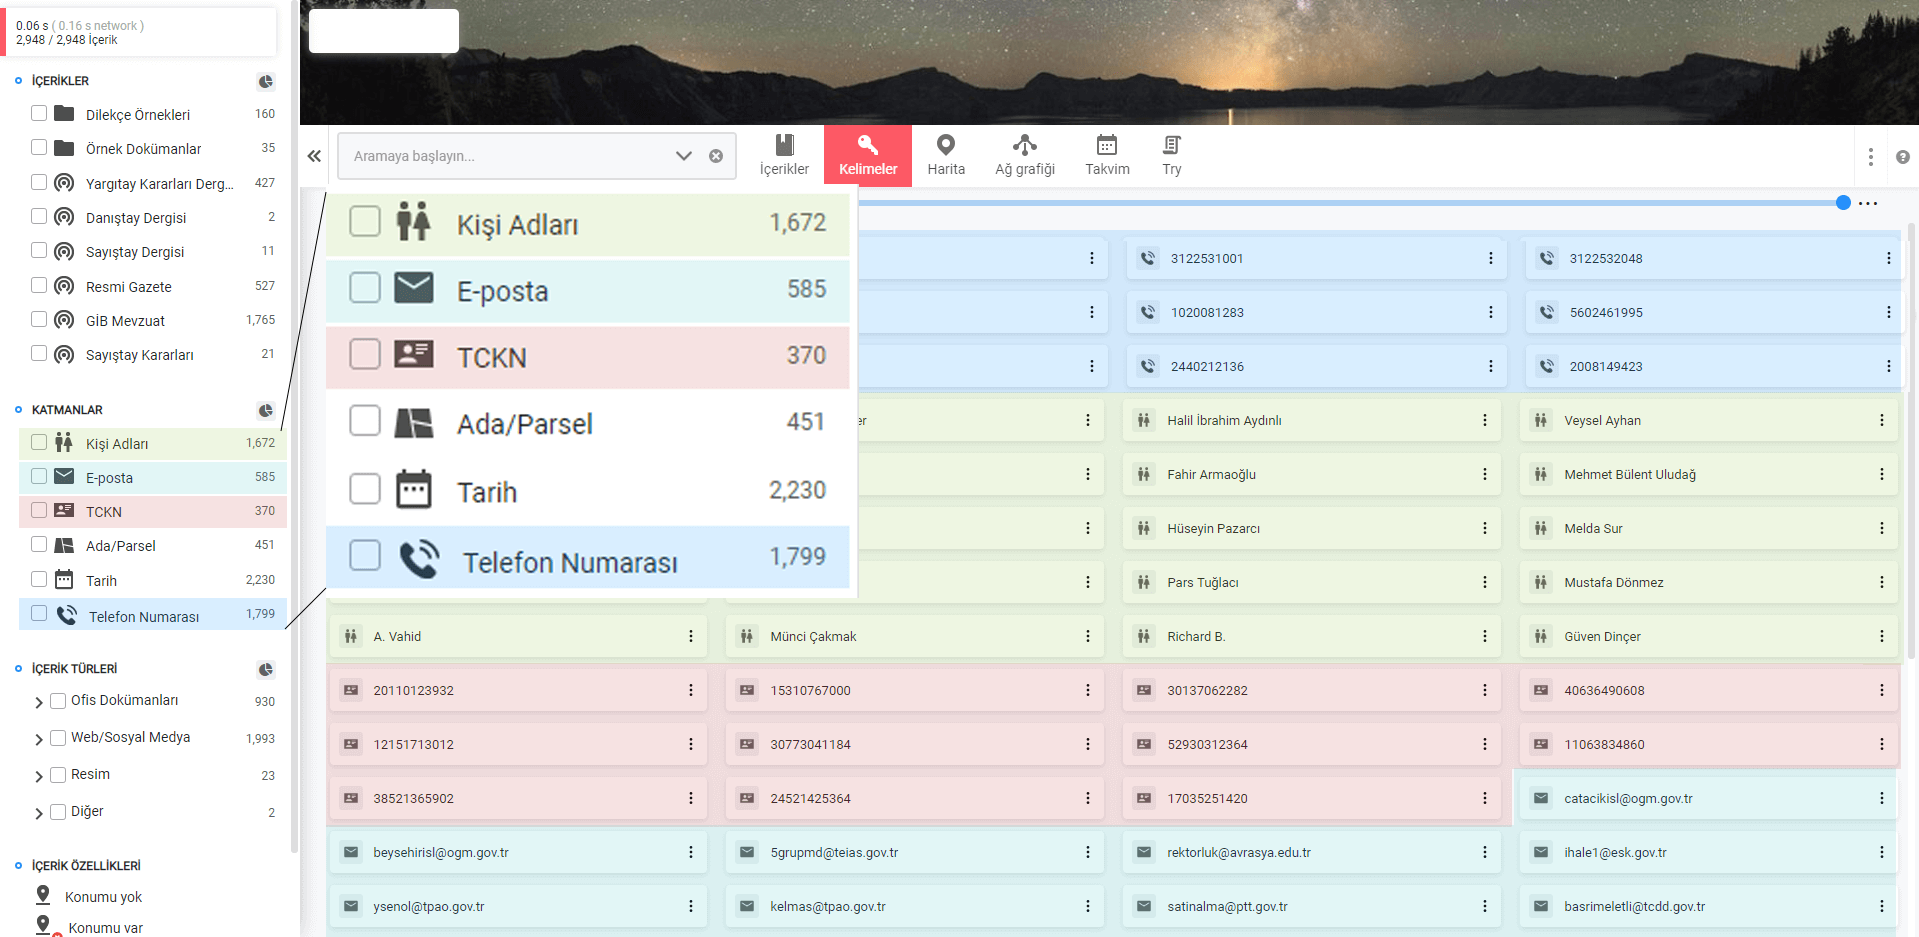Open the Hüseyin Pazarcı name card
The image size is (1919, 937).
pyautogui.click(x=1311, y=528)
